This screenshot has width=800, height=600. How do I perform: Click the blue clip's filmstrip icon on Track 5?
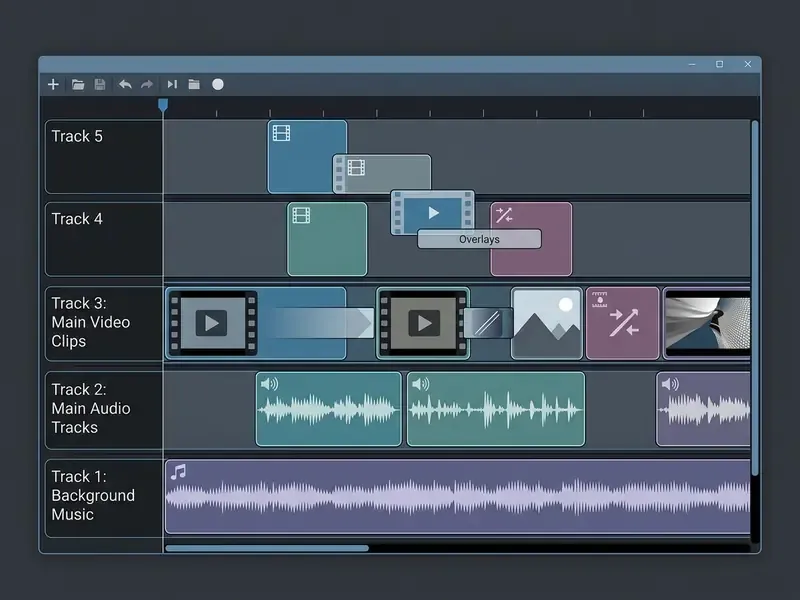(281, 133)
